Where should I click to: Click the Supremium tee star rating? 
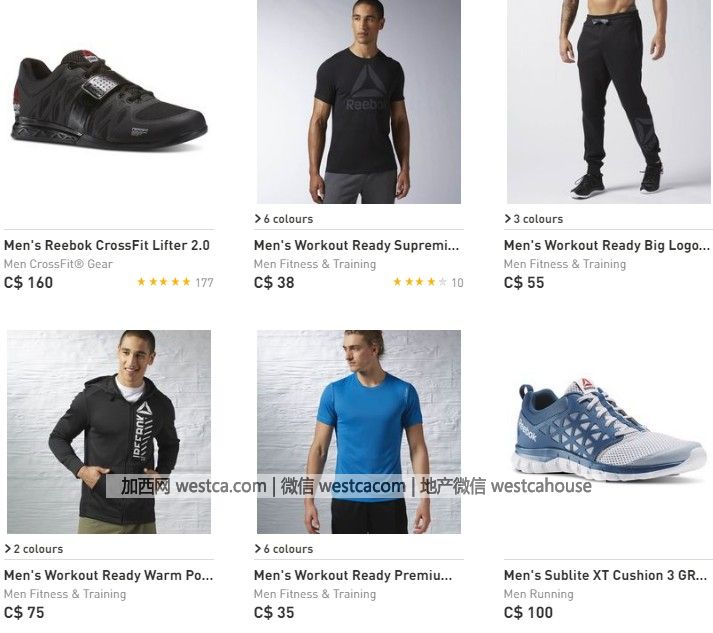coord(427,282)
